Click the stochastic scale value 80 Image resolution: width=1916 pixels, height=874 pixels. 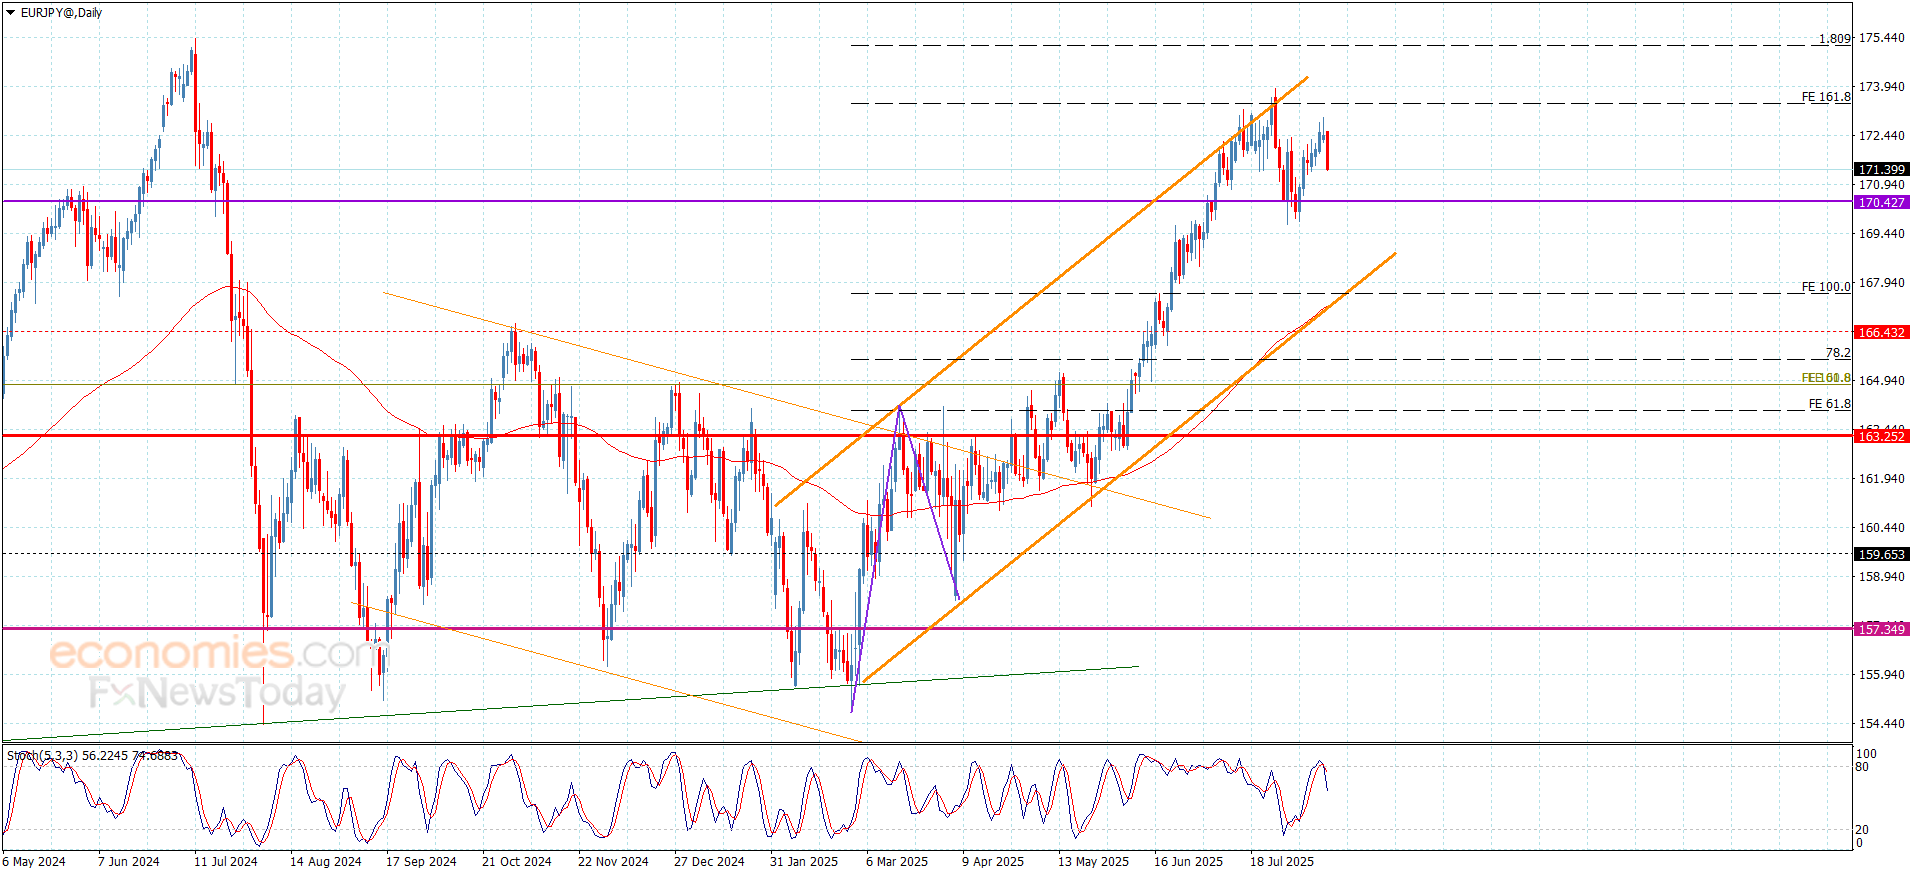[1862, 768]
